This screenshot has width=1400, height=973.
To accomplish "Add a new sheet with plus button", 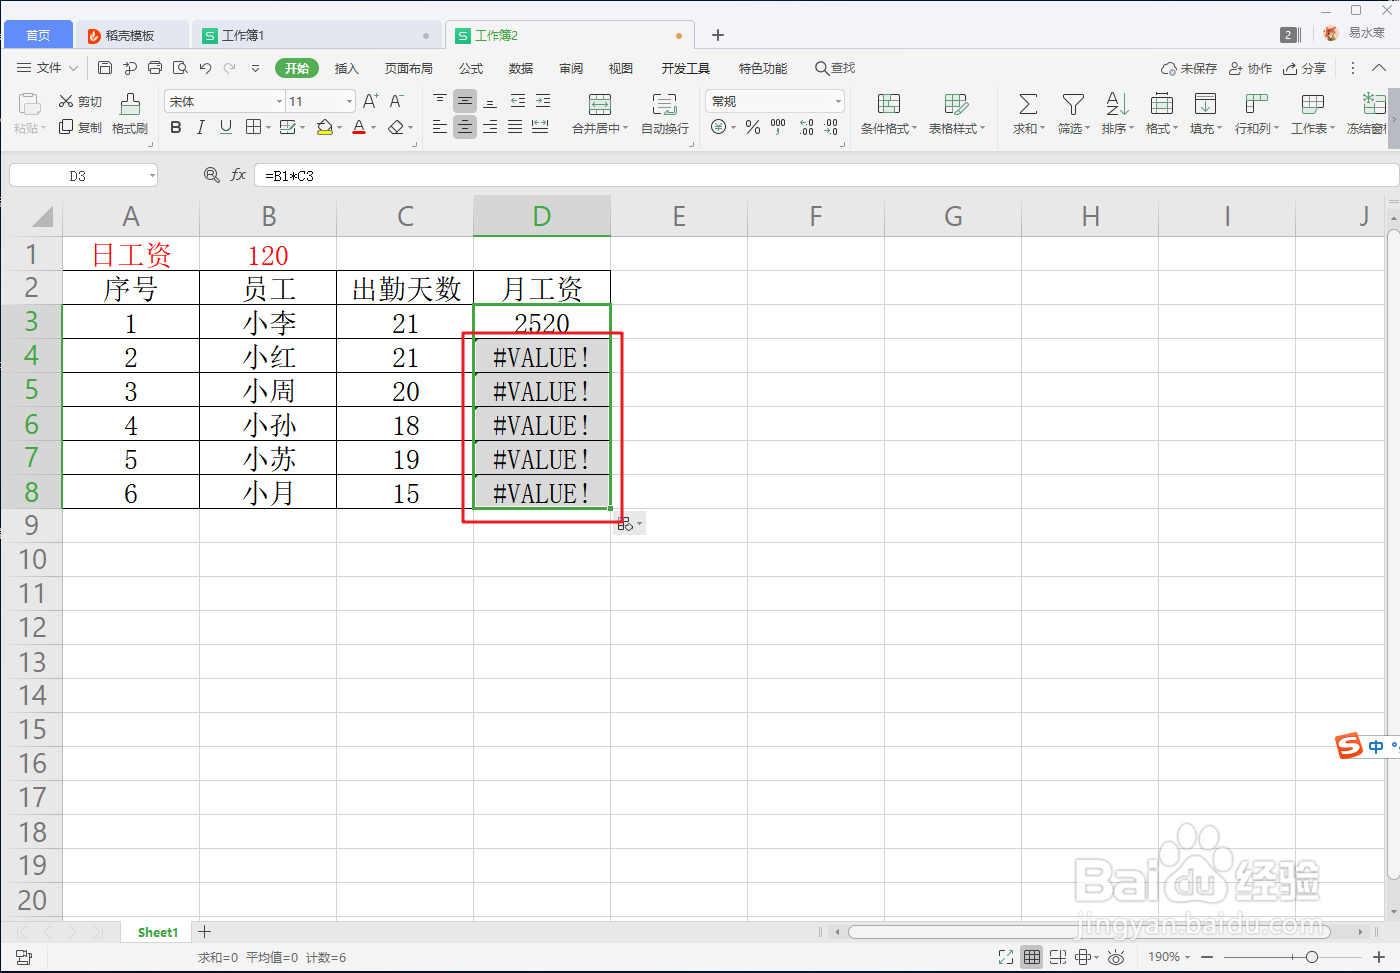I will pos(205,931).
